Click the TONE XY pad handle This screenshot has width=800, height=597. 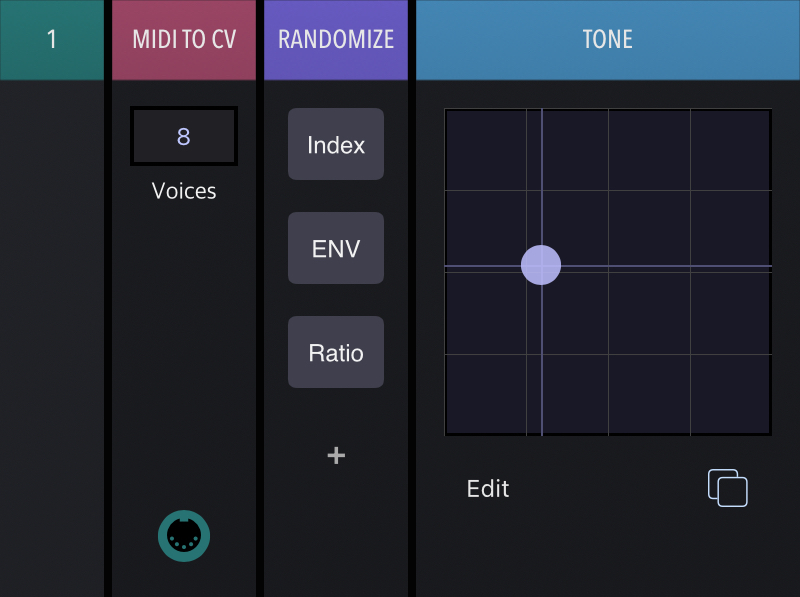(x=541, y=265)
